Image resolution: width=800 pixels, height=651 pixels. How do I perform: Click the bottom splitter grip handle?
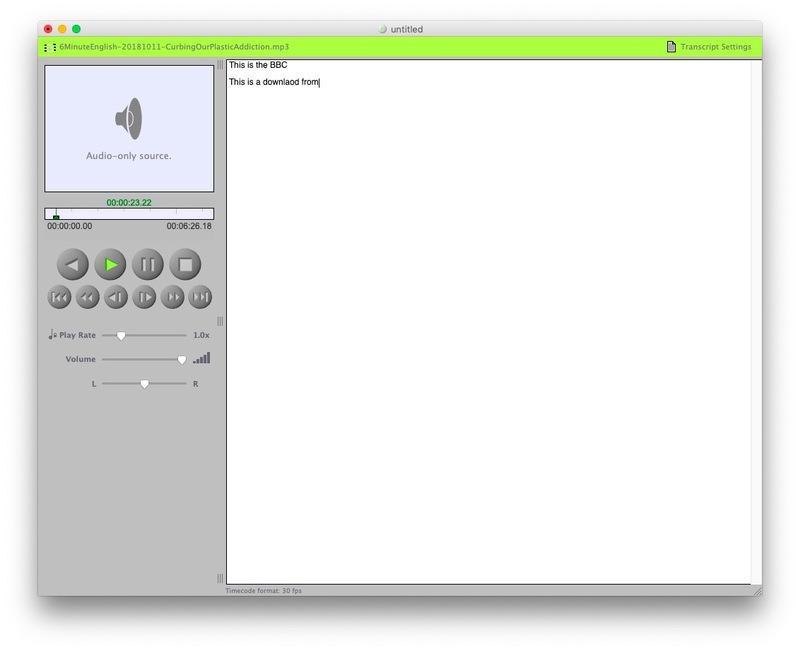tap(220, 578)
